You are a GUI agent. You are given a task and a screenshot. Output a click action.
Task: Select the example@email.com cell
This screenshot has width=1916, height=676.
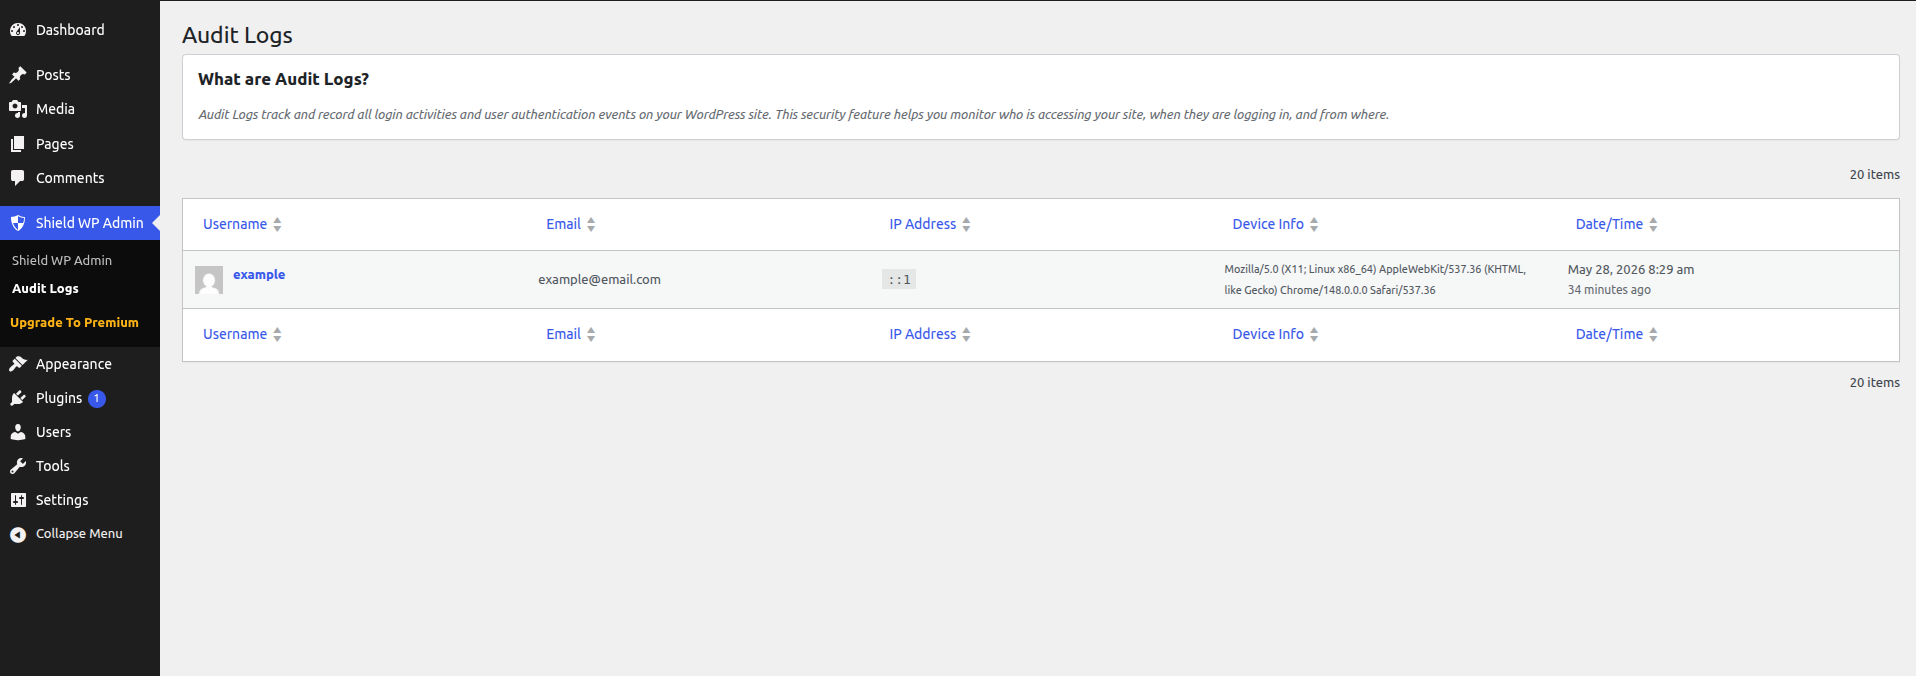(599, 280)
